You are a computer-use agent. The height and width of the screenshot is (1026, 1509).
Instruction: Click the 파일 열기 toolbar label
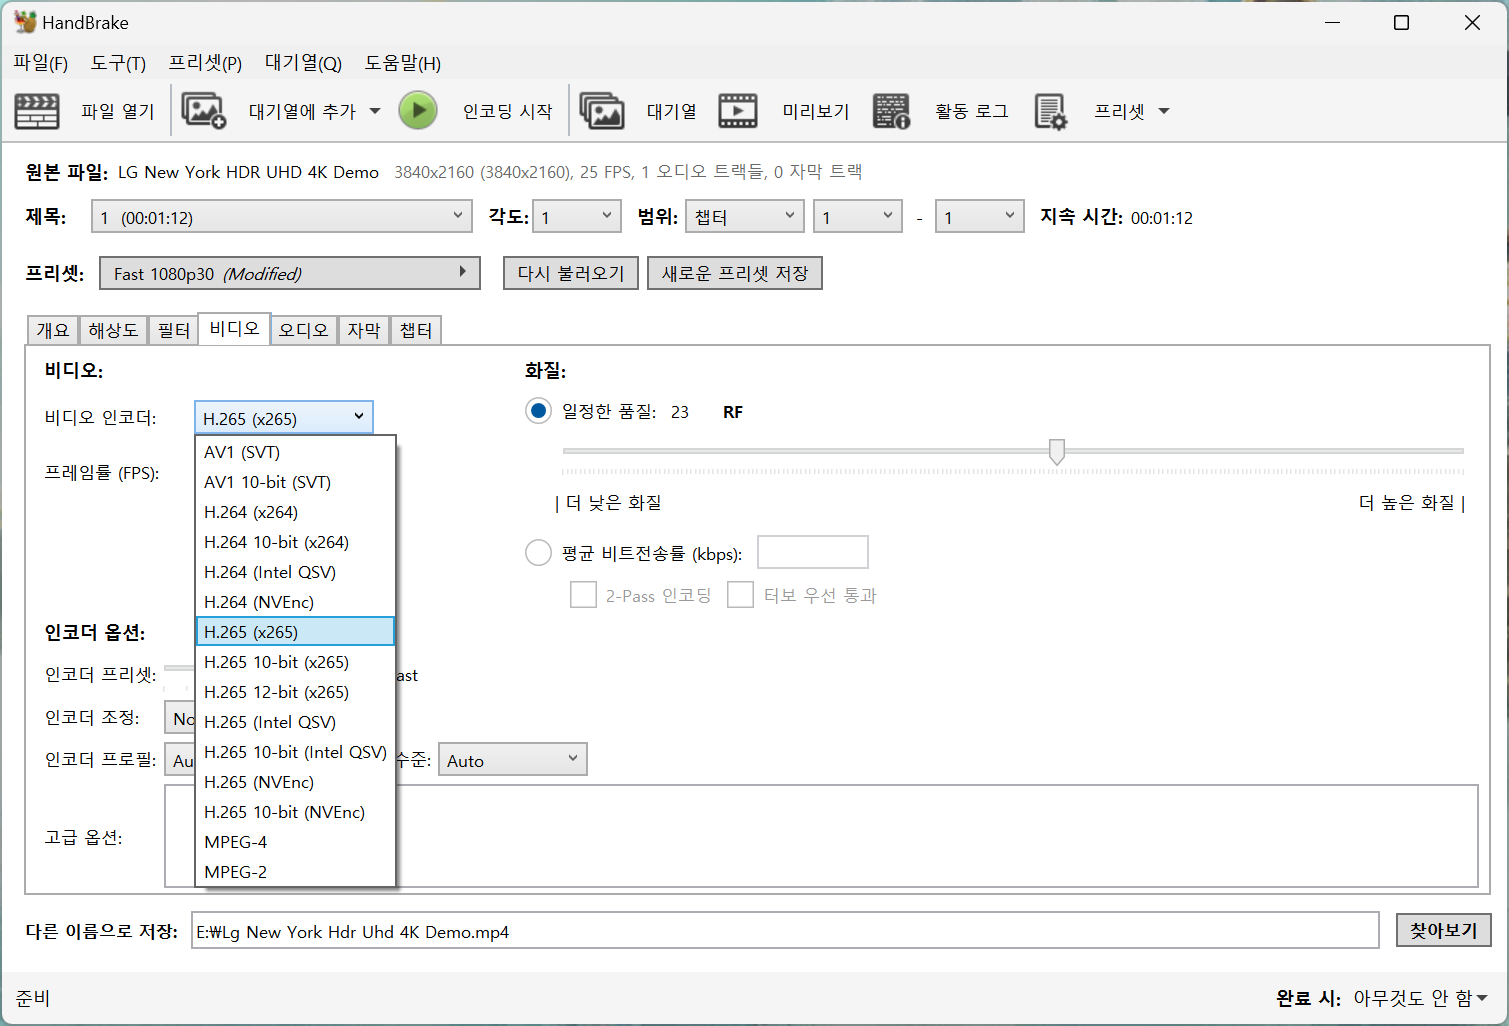point(118,111)
